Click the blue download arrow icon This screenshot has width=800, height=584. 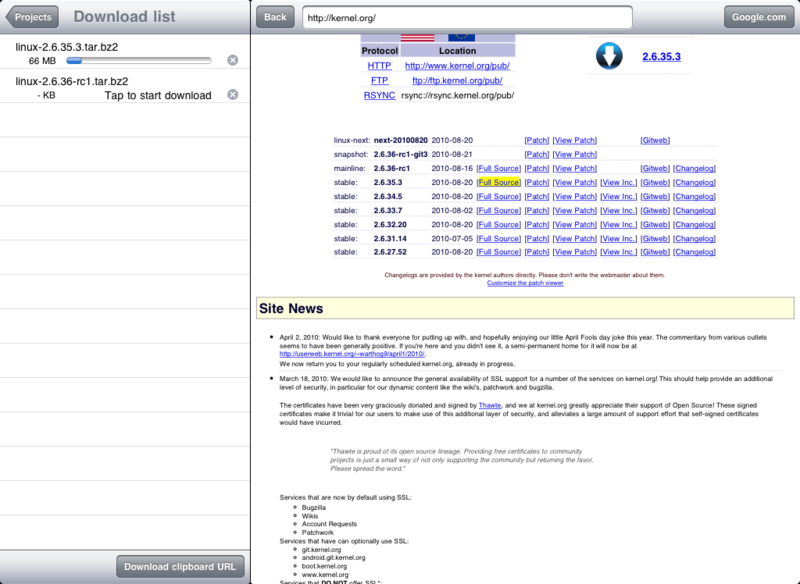coord(609,56)
